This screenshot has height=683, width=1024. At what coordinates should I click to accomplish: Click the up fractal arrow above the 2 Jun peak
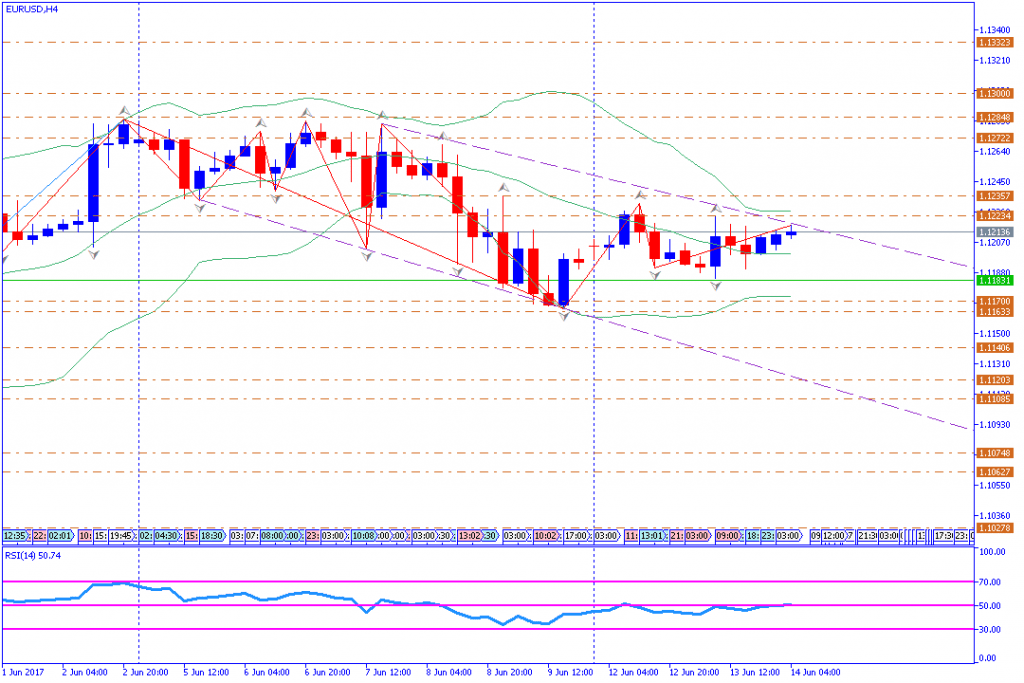click(124, 110)
